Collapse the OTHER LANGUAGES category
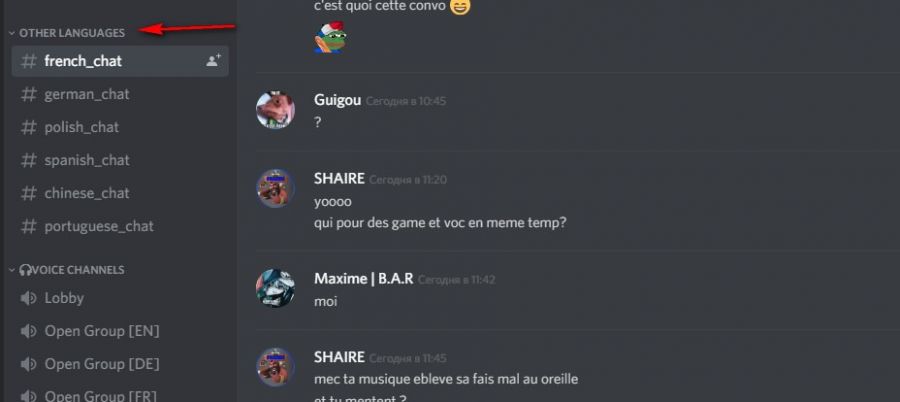900x402 pixels. click(x=11, y=33)
